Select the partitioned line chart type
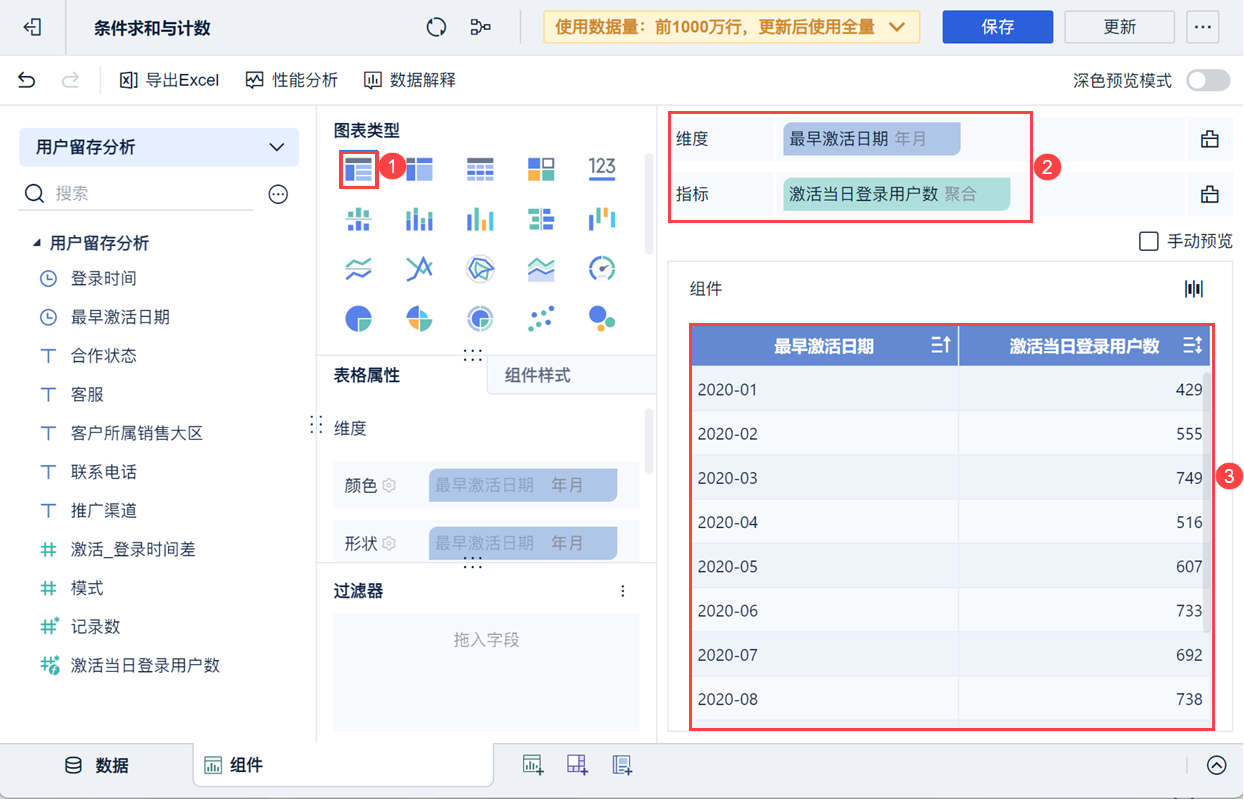This screenshot has width=1244, height=800. click(x=358, y=268)
